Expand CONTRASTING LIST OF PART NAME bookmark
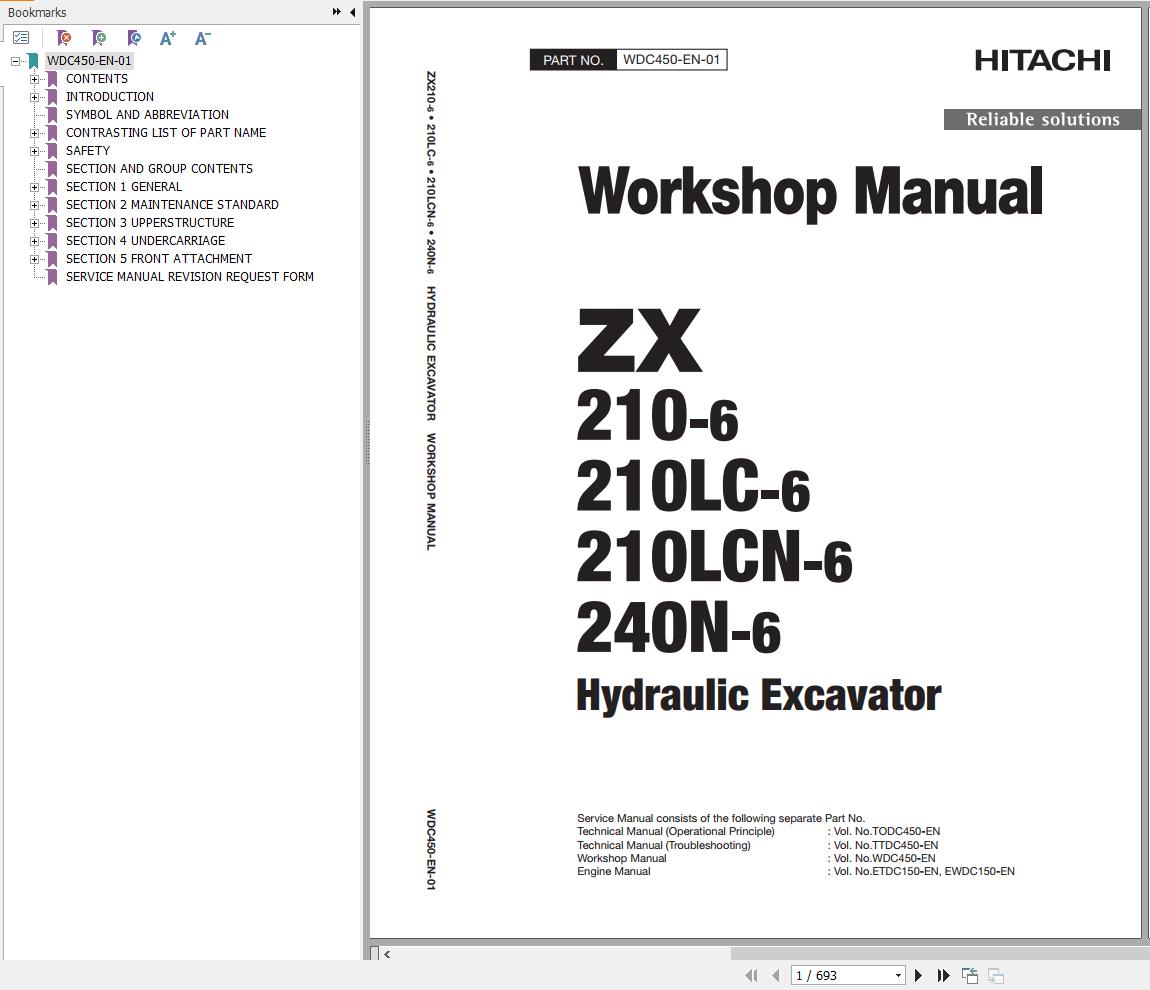The height and width of the screenshot is (990, 1150). [34, 133]
